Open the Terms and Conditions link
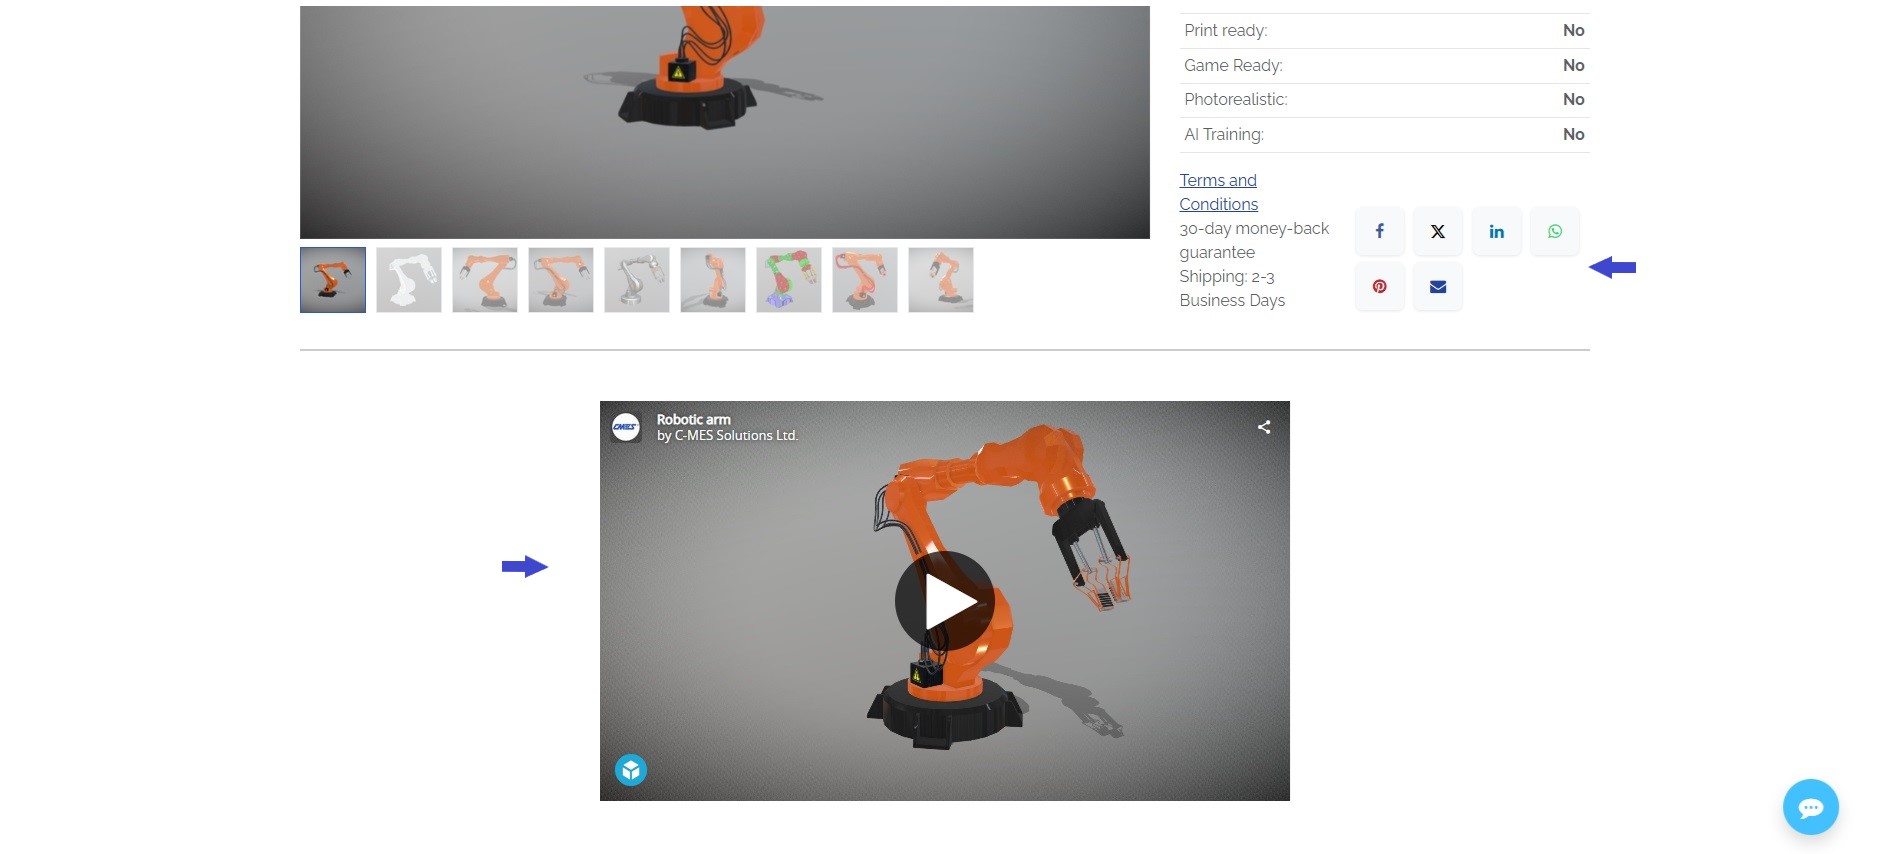 pos(1218,192)
